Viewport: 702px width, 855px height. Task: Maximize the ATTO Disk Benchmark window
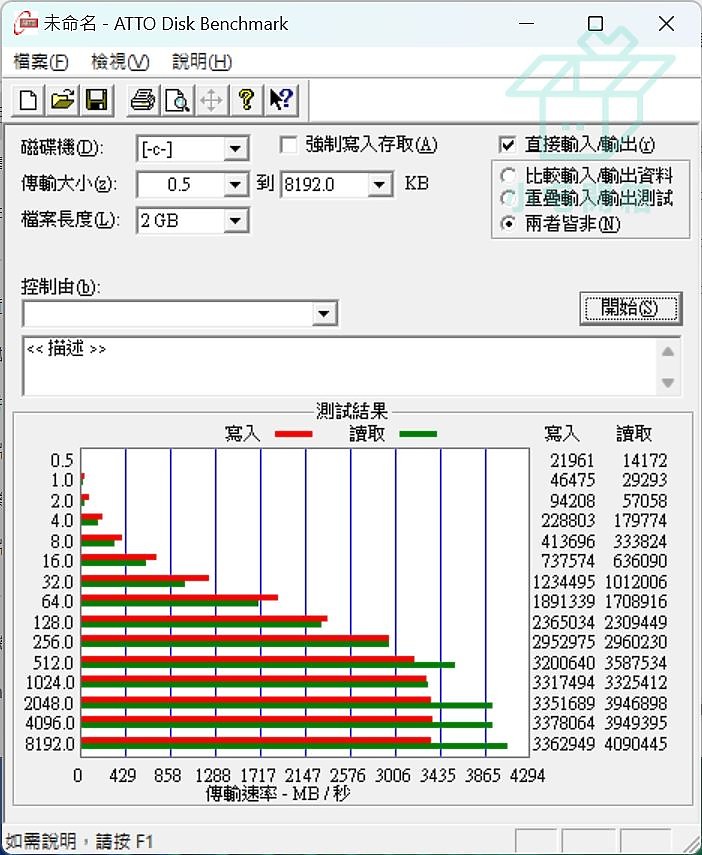tap(595, 24)
